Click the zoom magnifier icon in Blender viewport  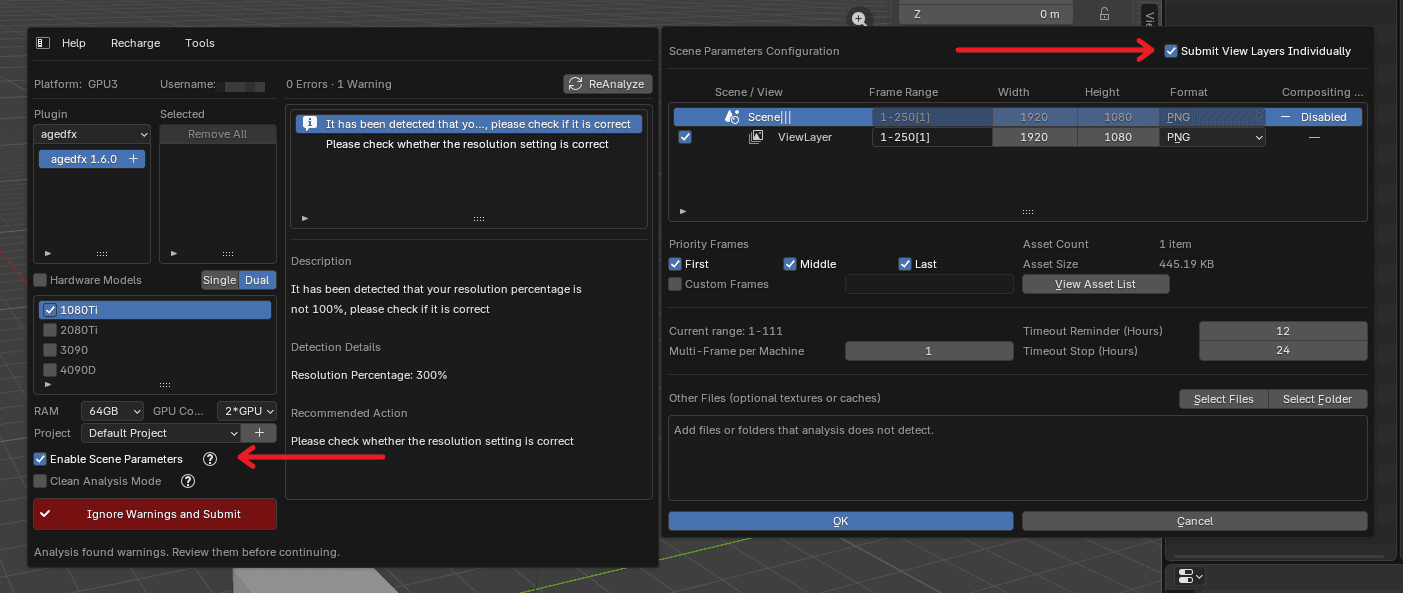pyautogui.click(x=859, y=18)
